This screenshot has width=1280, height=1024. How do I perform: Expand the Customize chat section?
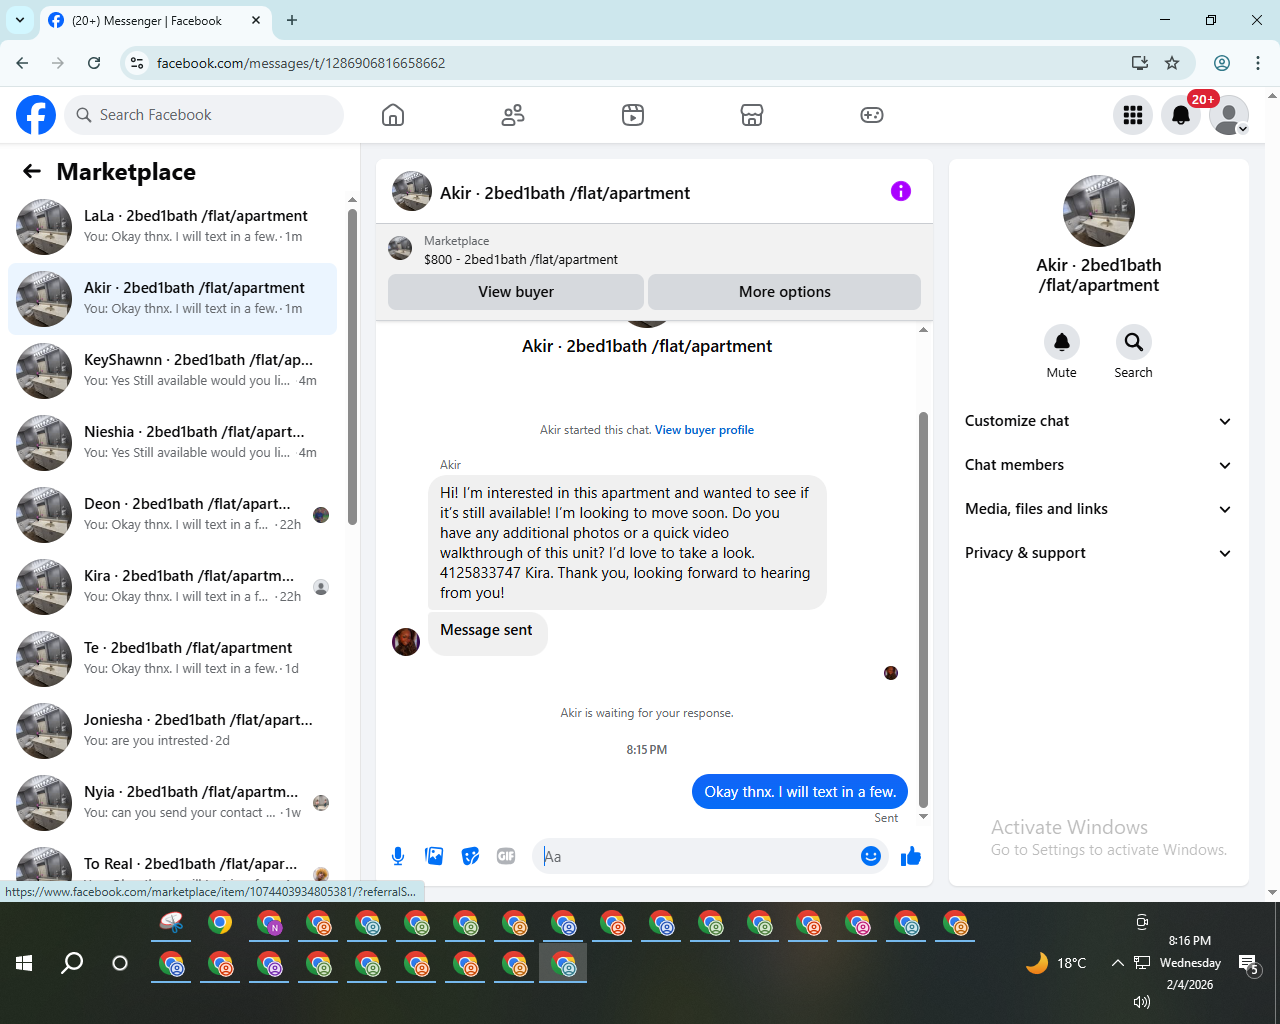coord(1098,421)
